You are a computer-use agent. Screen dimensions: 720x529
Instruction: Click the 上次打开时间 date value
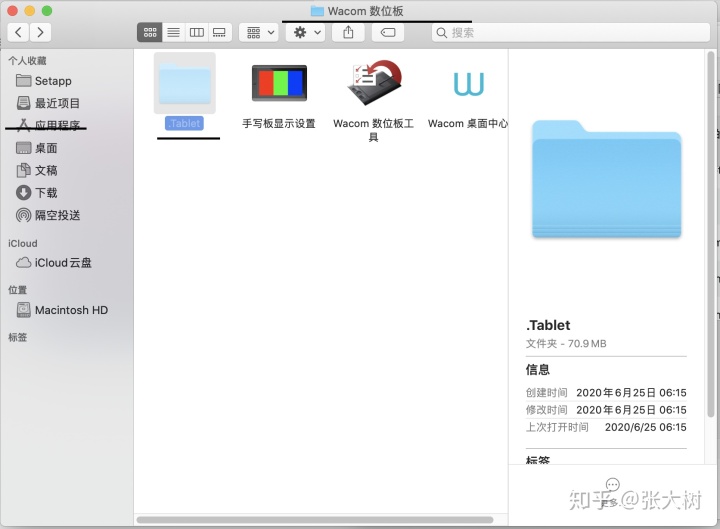click(x=646, y=427)
